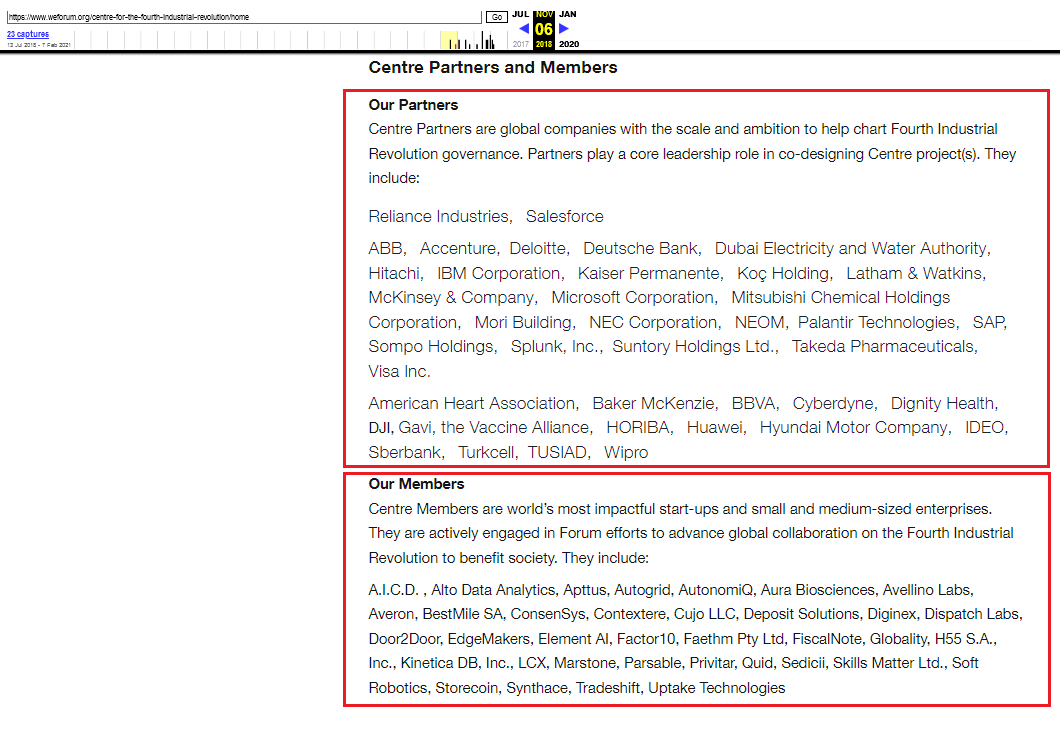
Task: Click the IBM Corporation partner name
Action: point(498,273)
